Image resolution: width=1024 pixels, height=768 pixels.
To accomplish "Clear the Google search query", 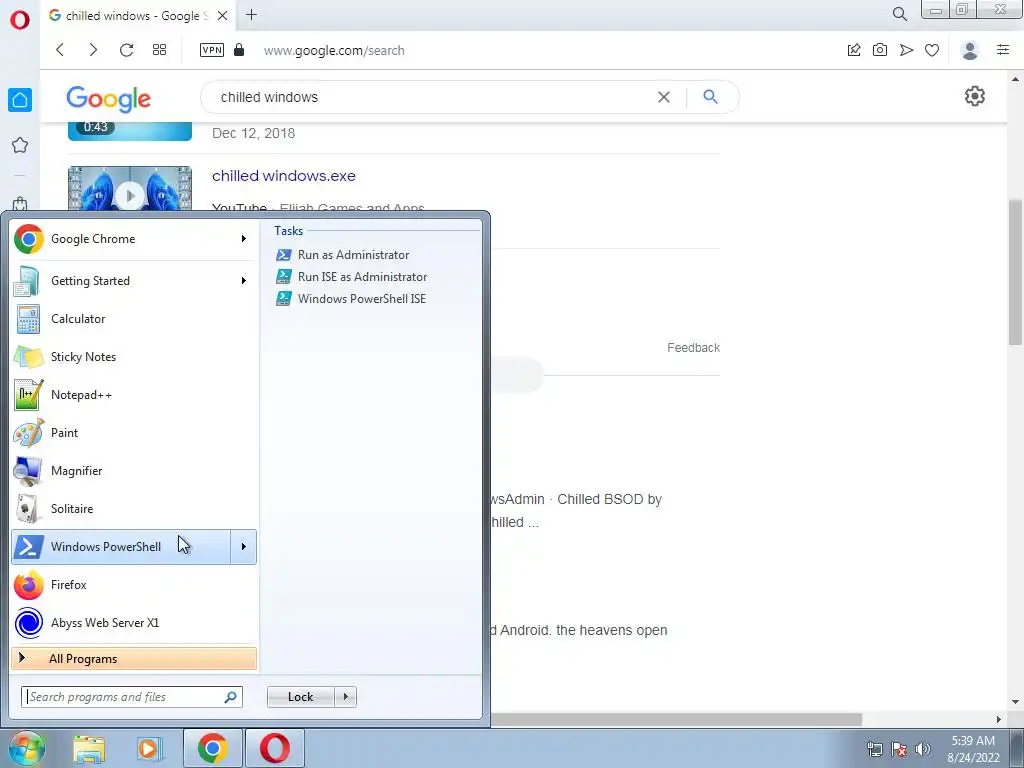I will (664, 97).
